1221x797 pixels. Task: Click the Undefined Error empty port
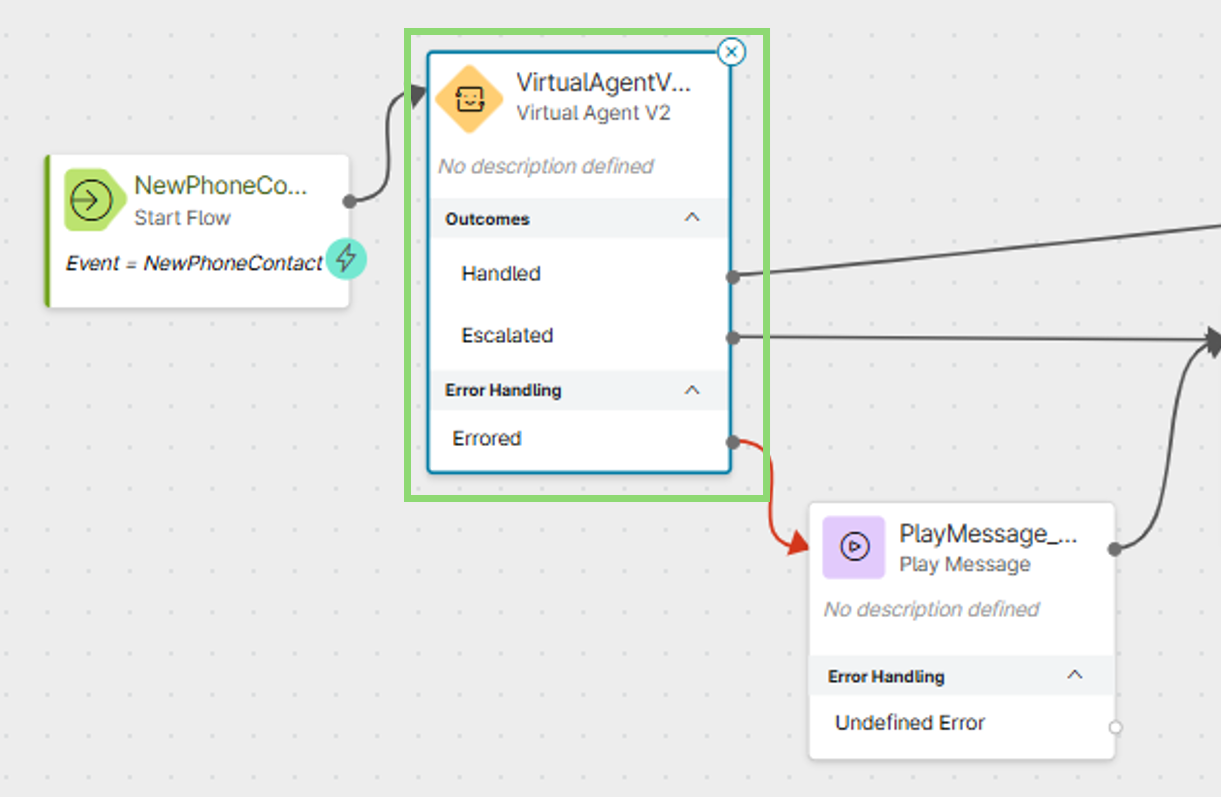pyautogui.click(x=1115, y=727)
